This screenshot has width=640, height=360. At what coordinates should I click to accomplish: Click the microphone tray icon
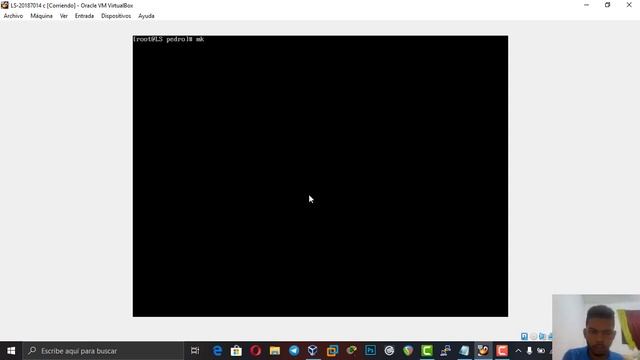point(529,351)
